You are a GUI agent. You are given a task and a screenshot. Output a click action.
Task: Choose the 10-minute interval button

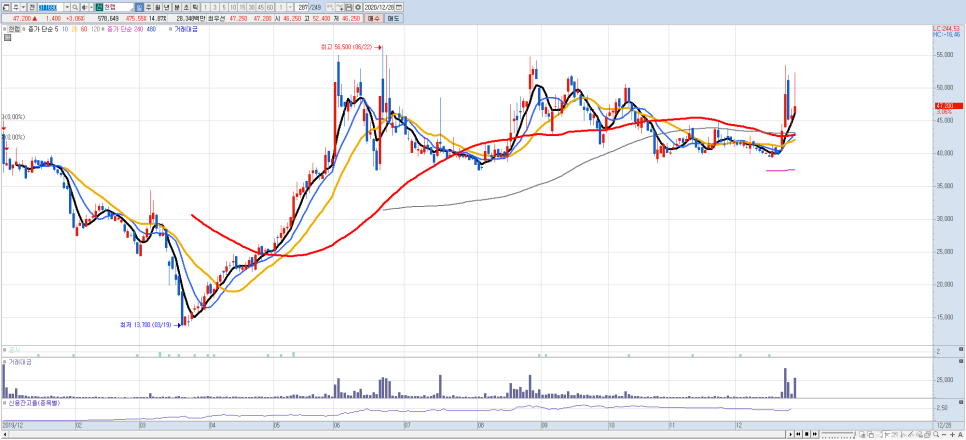(x=233, y=7)
